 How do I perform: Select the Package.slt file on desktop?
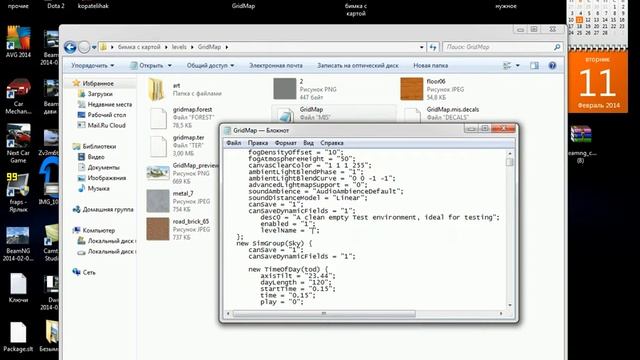click(18, 337)
